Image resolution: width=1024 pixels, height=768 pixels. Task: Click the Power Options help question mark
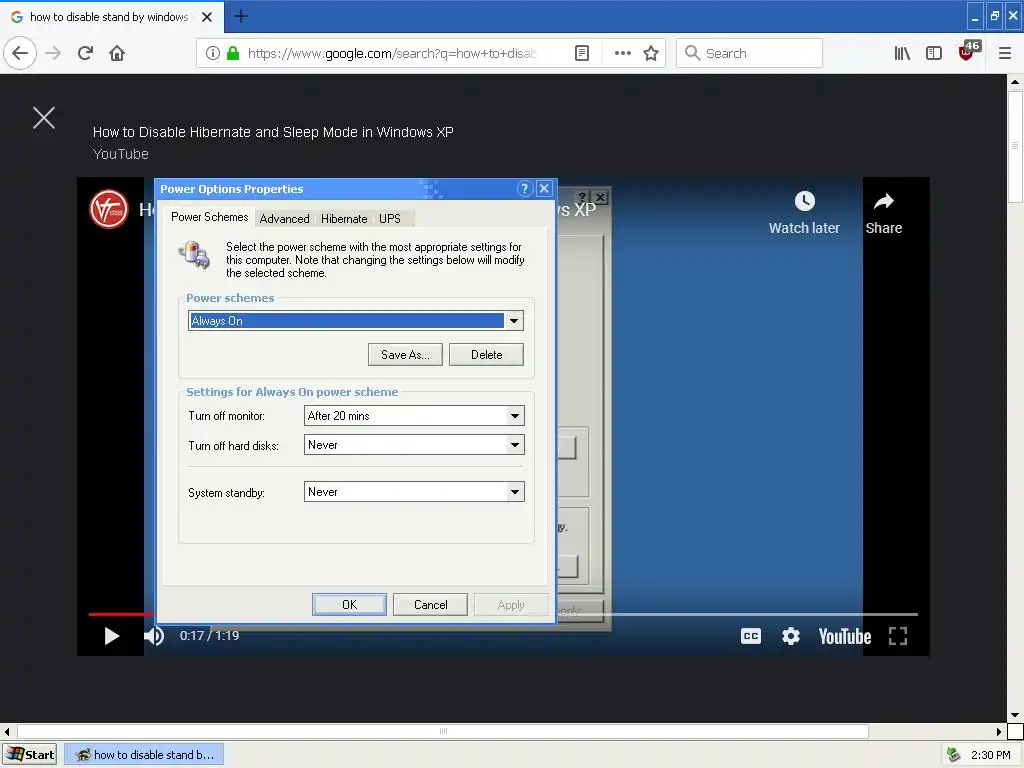click(x=524, y=189)
